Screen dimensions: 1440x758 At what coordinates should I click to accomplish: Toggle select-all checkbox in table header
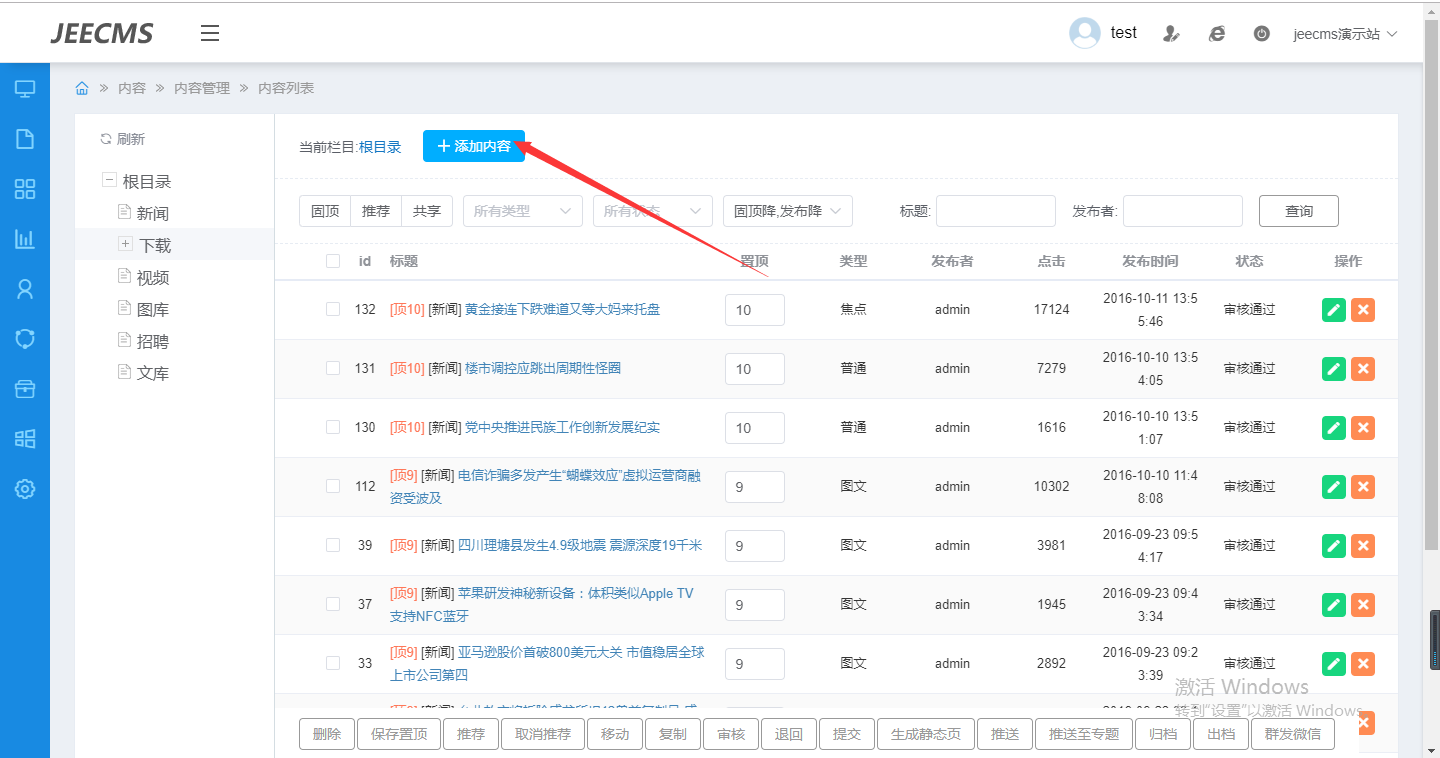click(x=333, y=261)
